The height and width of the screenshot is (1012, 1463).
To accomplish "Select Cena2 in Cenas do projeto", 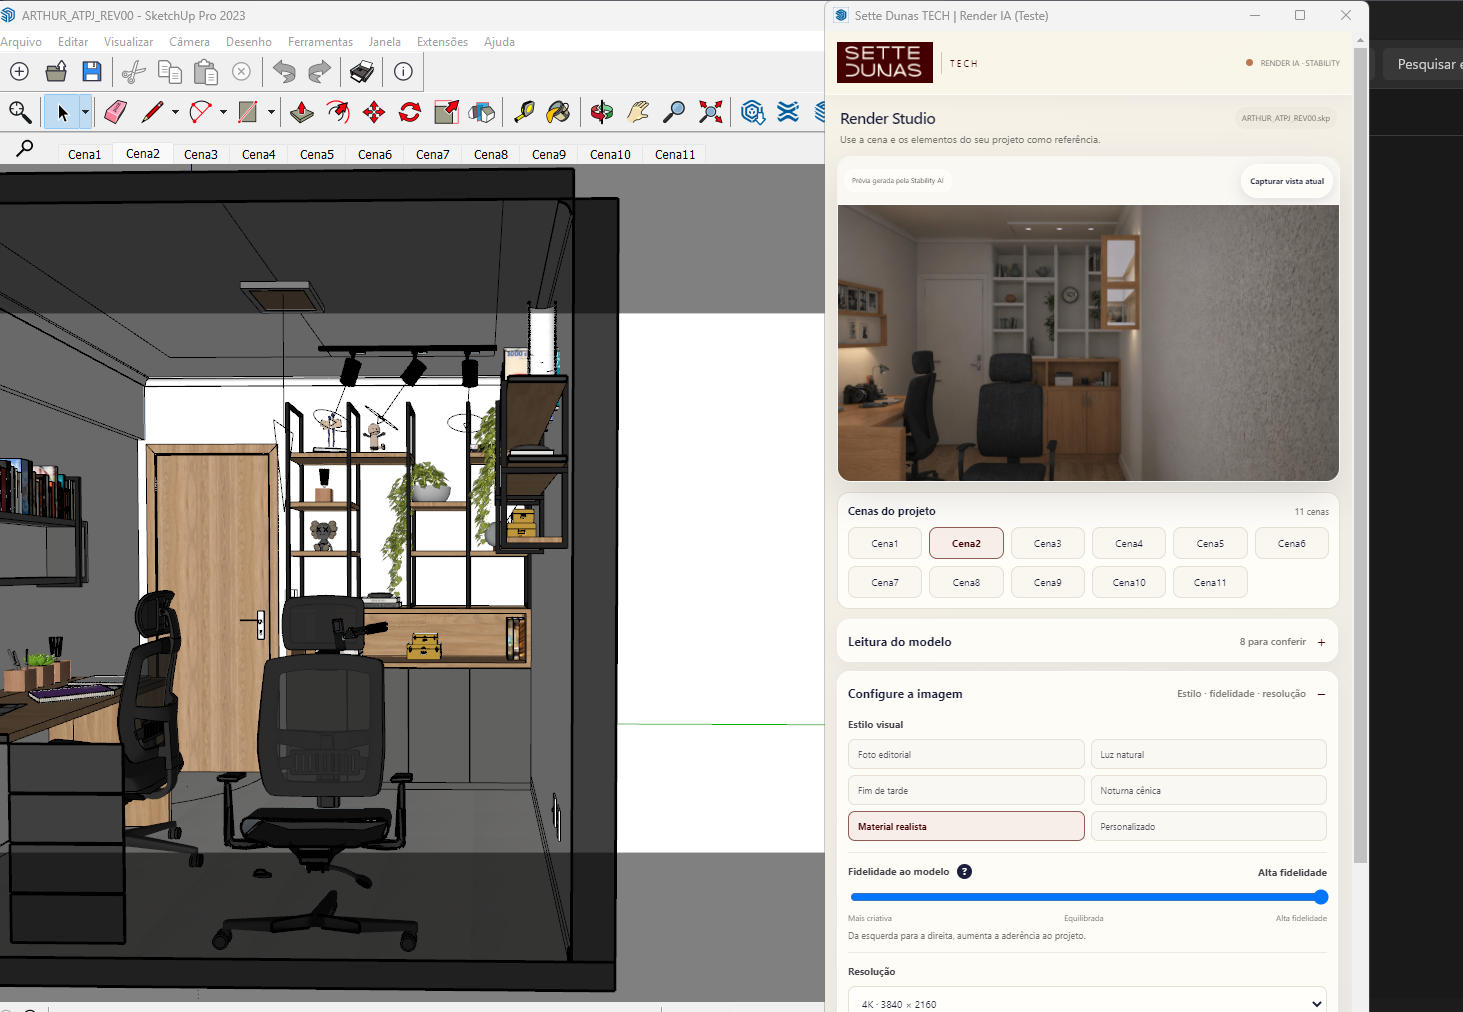I will [x=966, y=543].
